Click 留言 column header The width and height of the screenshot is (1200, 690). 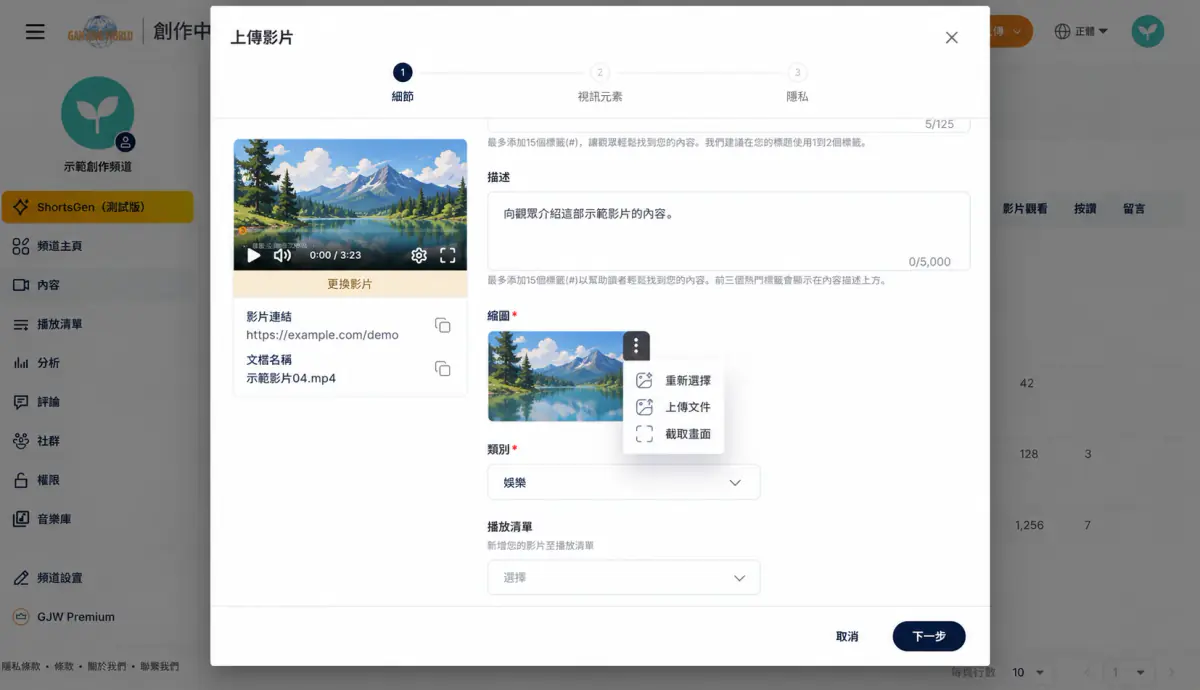click(1134, 209)
